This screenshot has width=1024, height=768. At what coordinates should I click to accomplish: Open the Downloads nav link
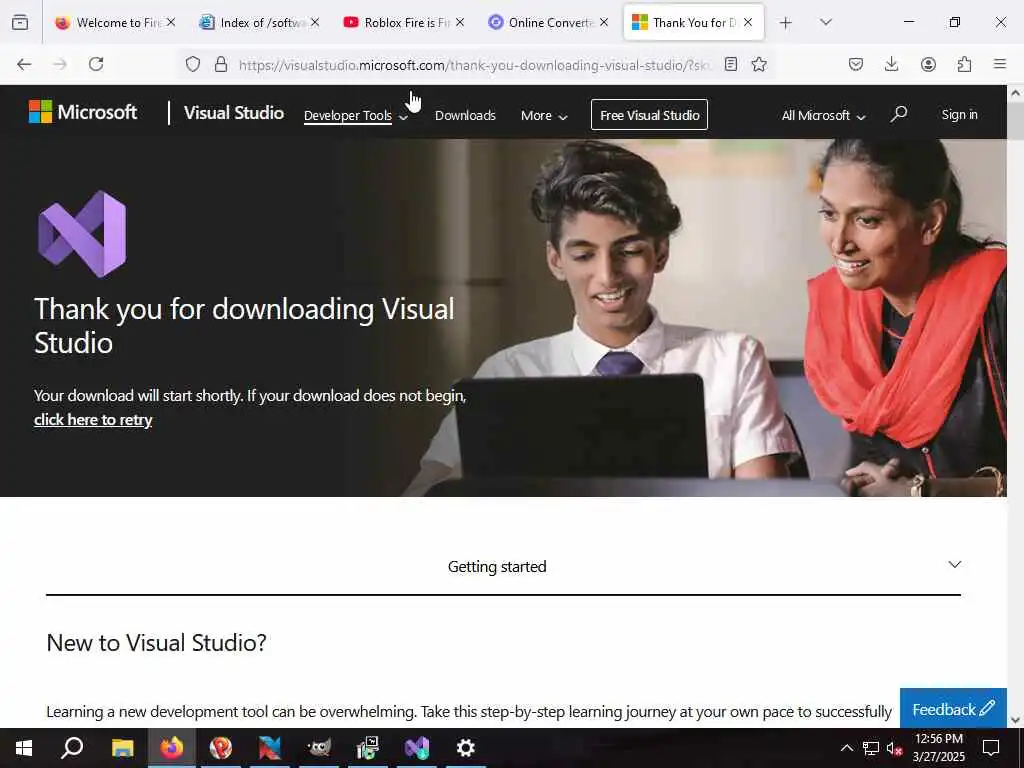465,116
